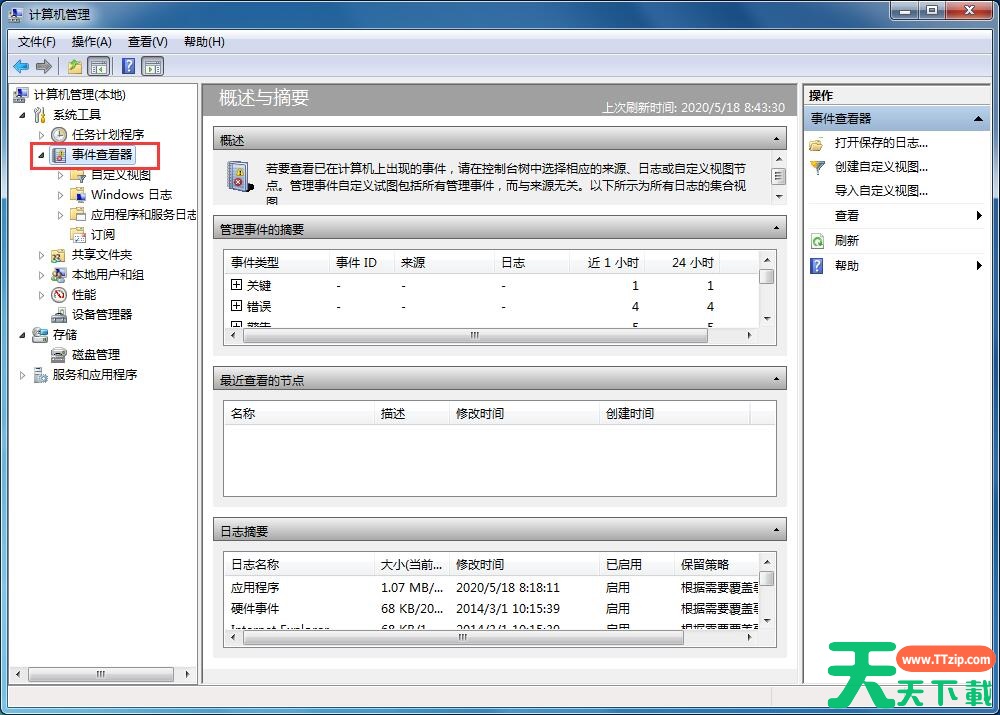
Task: Toggle show/hide action pane toolbar icon
Action: click(x=152, y=66)
